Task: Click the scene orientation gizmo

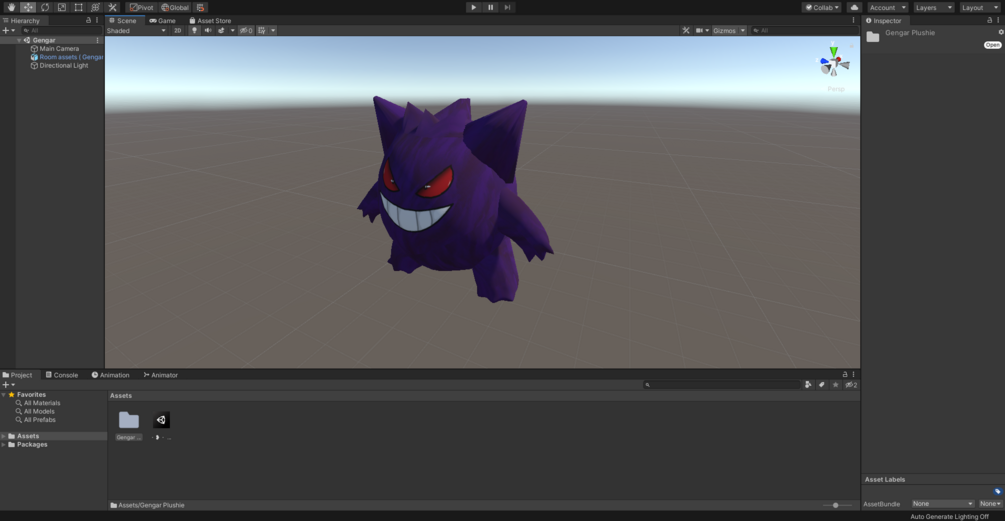Action: pyautogui.click(x=834, y=62)
